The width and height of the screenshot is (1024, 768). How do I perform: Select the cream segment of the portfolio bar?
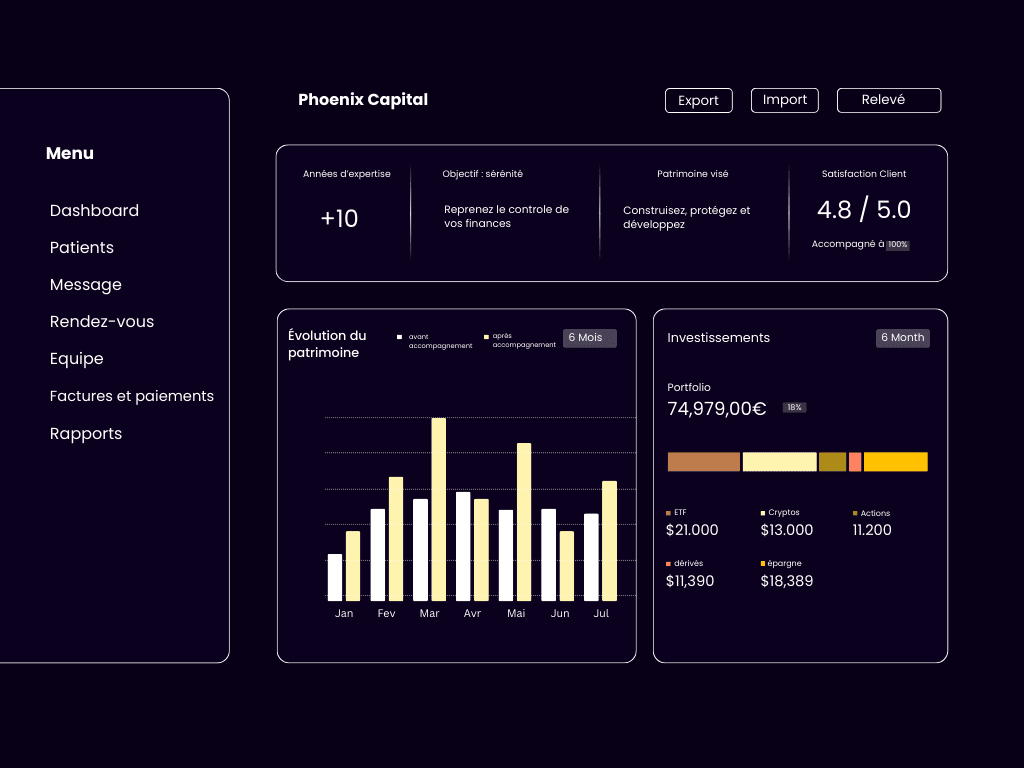779,461
